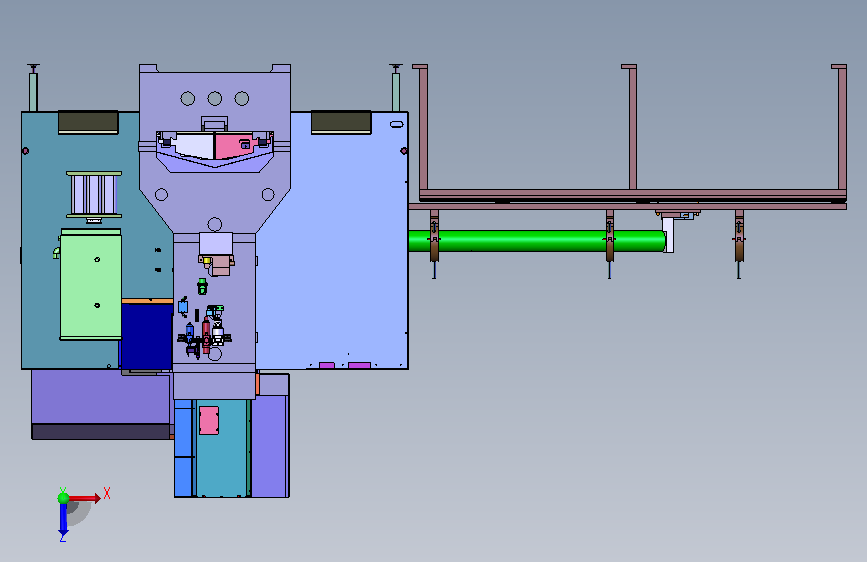This screenshot has width=867, height=562.
Task: Select the white half of the hopper part
Action: [193, 145]
